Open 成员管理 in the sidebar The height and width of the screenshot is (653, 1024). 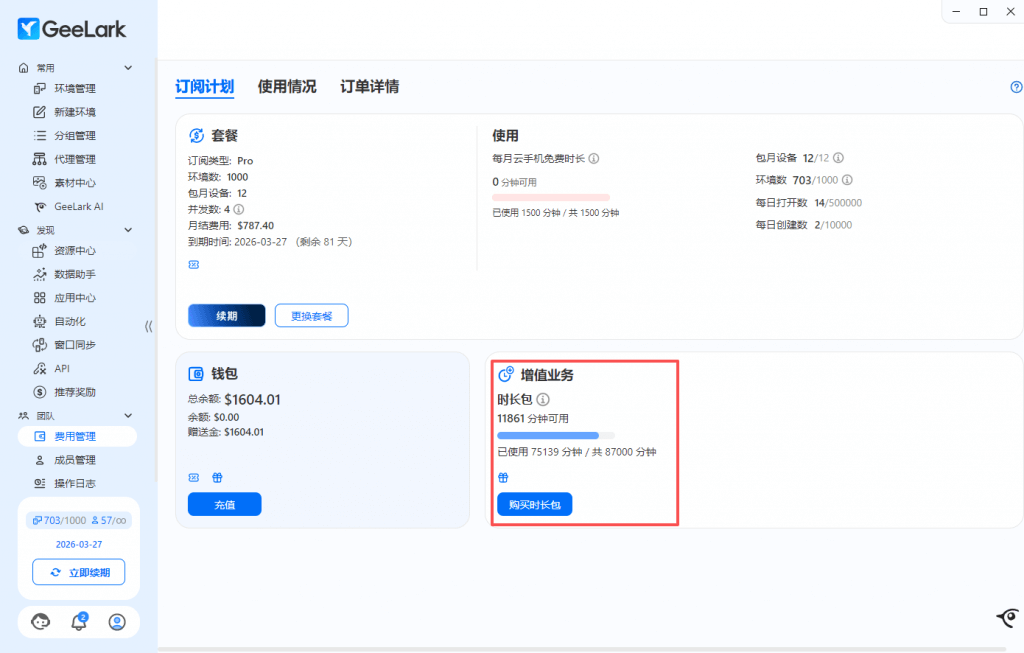point(75,460)
